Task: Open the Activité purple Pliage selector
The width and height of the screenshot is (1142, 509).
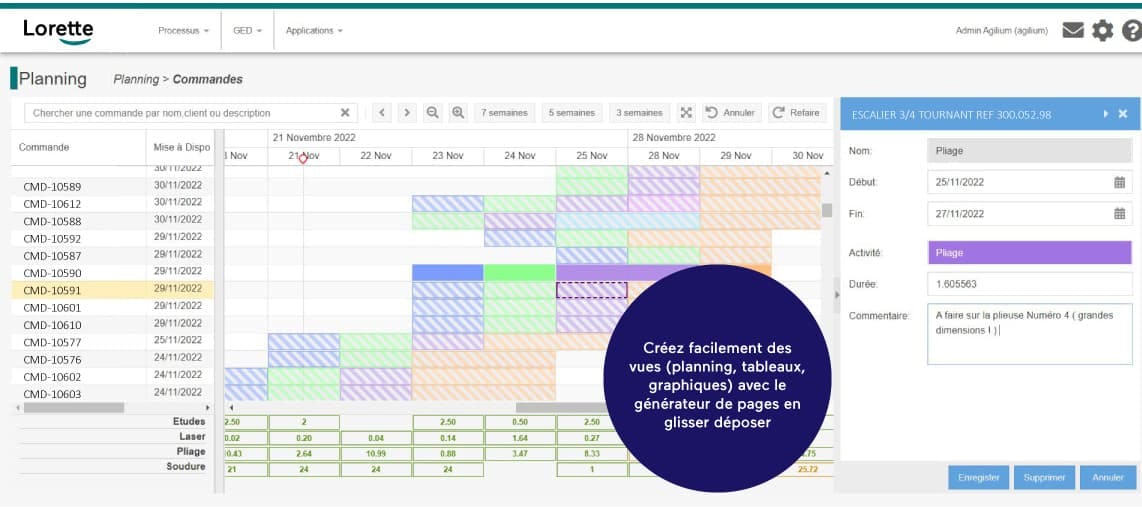Action: coord(1029,253)
